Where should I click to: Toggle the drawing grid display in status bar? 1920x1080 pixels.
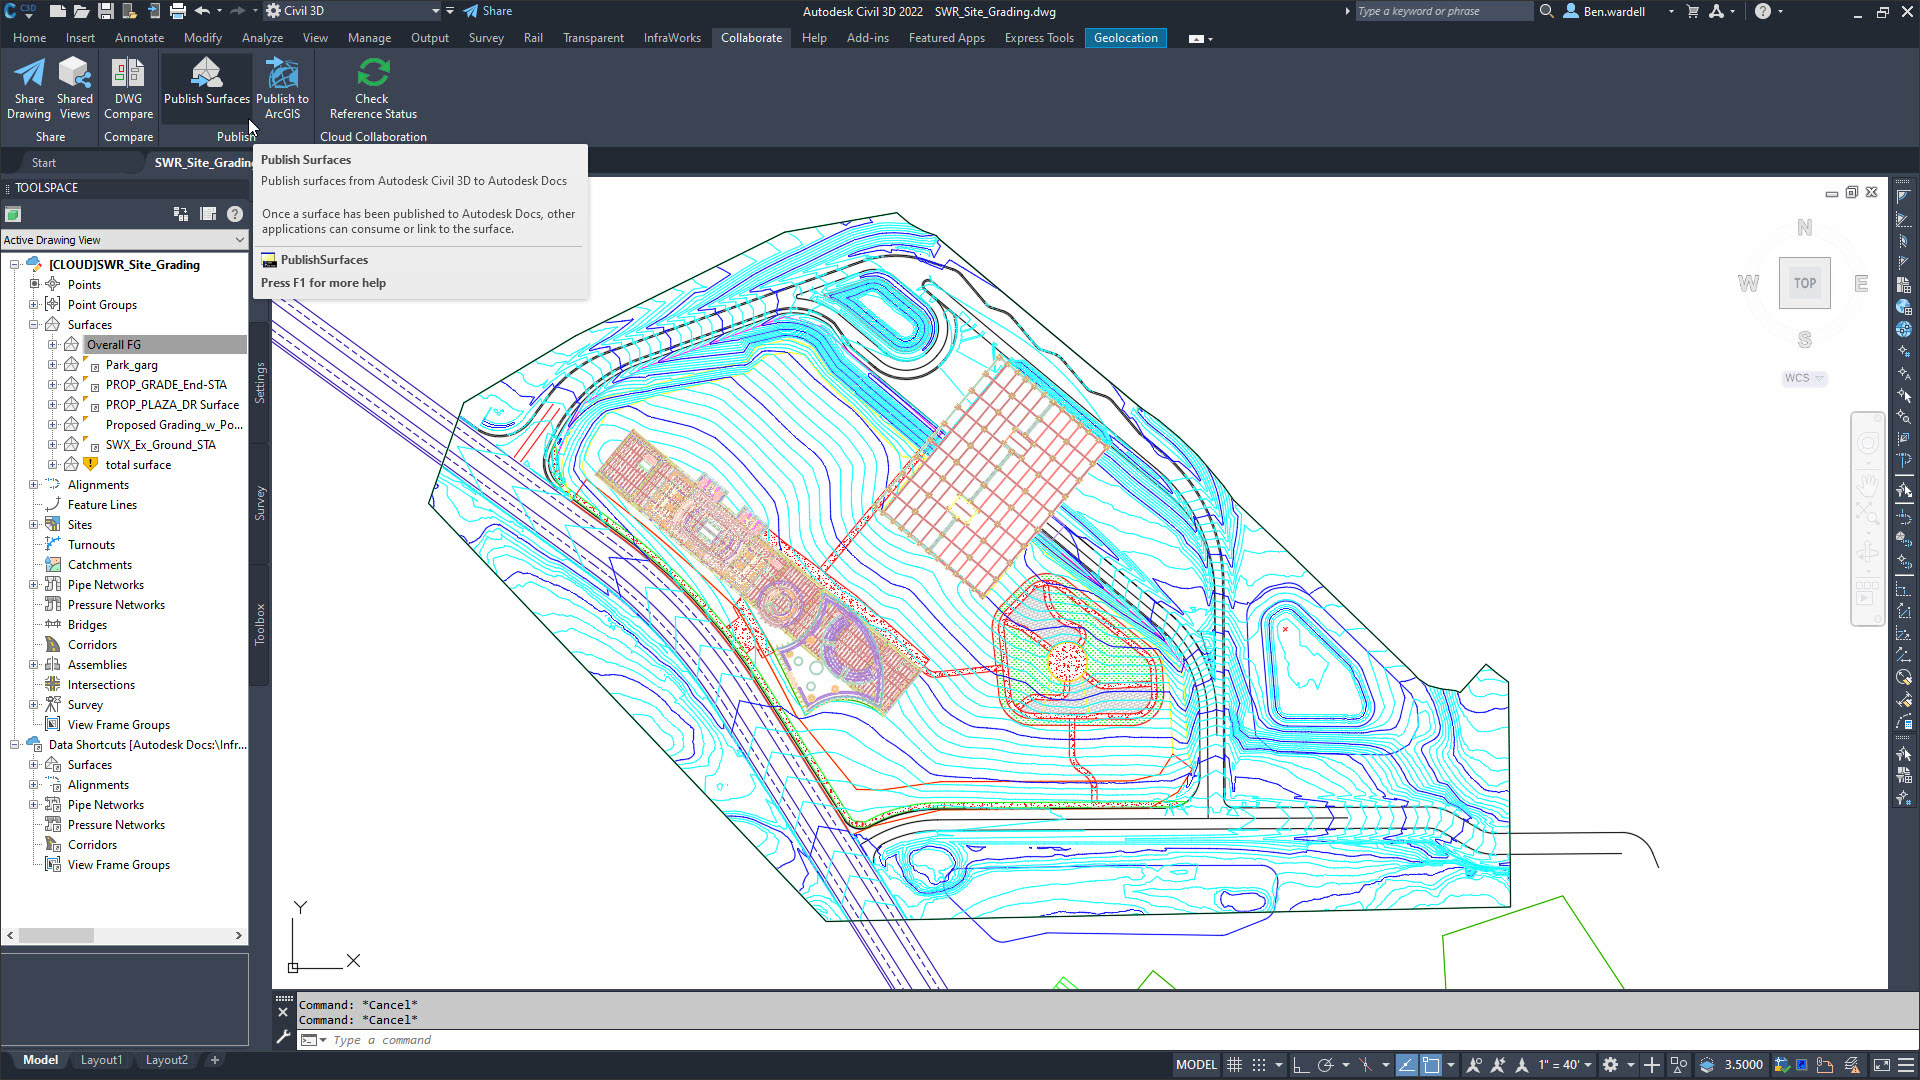click(1235, 1065)
